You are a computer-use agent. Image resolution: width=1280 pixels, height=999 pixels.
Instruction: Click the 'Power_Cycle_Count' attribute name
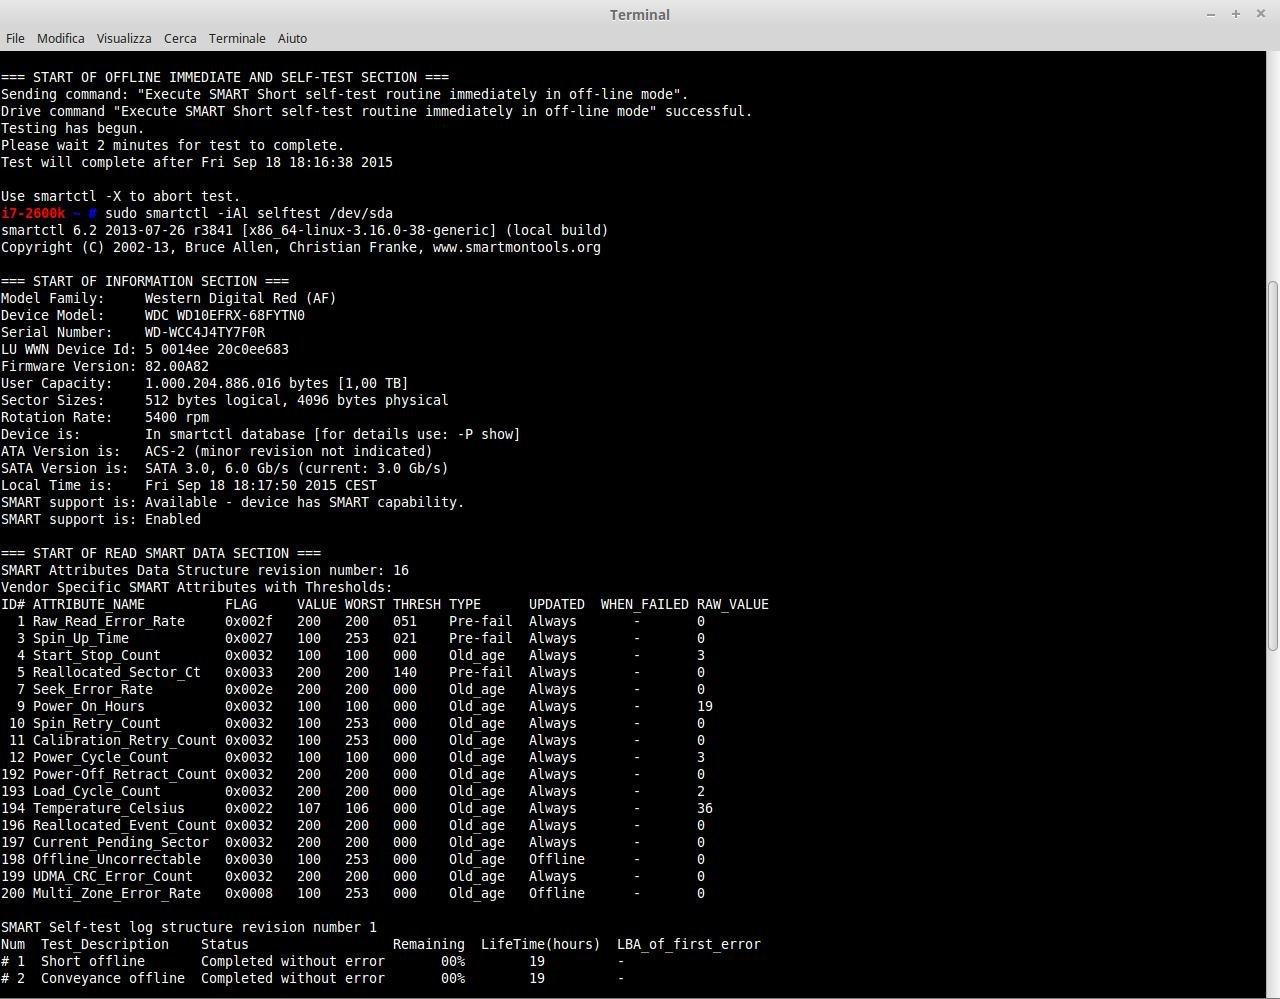(x=101, y=757)
